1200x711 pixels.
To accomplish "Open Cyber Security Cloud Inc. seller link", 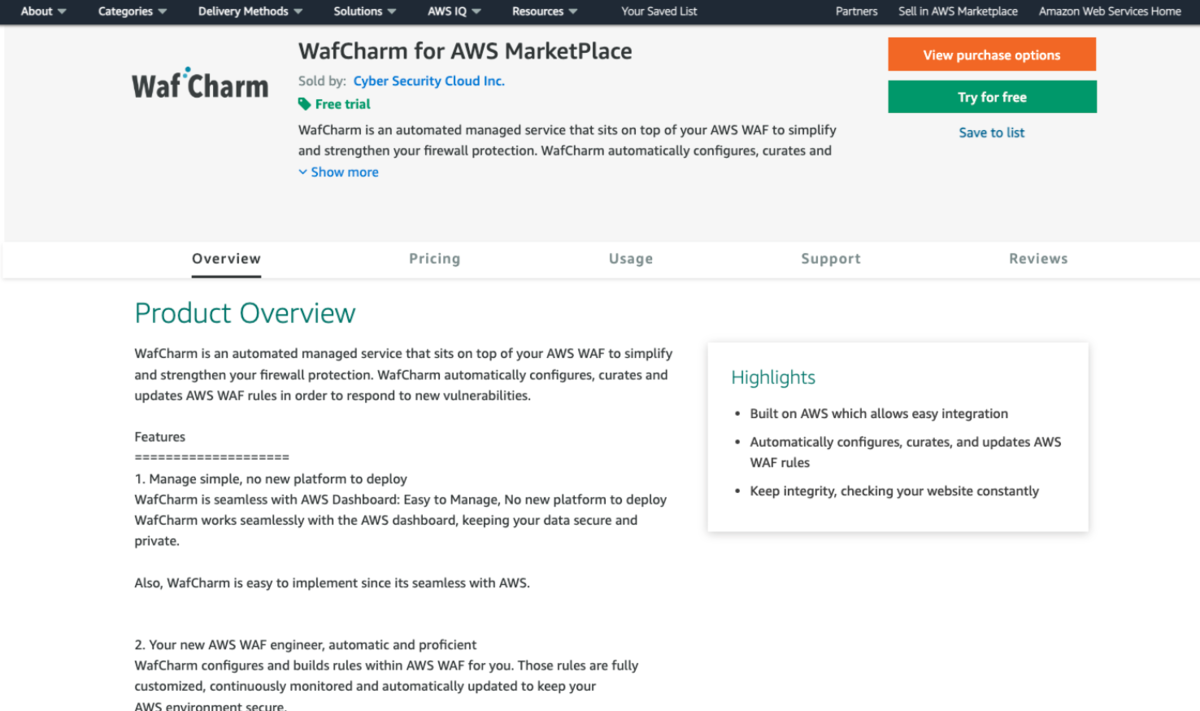I will click(429, 81).
